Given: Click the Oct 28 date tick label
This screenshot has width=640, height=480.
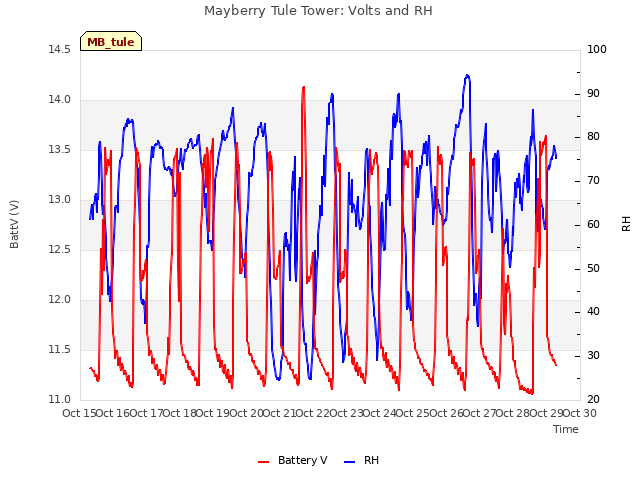Looking at the screenshot, I should [x=513, y=413].
